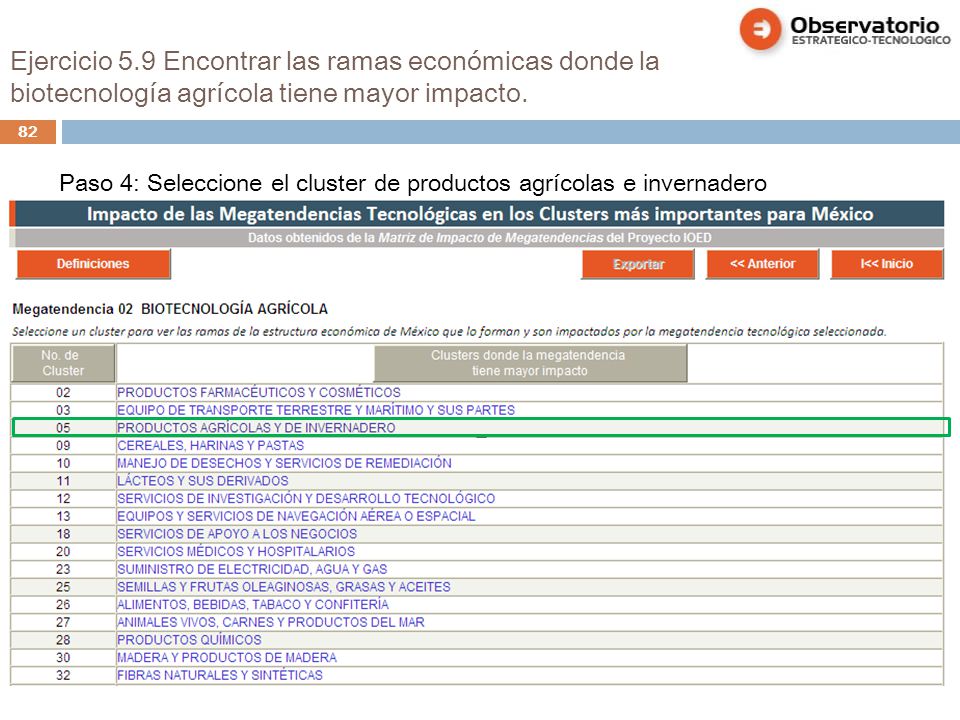The image size is (960, 720).
Task: Open Lácteos y sus Derivados cluster
Action: [203, 481]
